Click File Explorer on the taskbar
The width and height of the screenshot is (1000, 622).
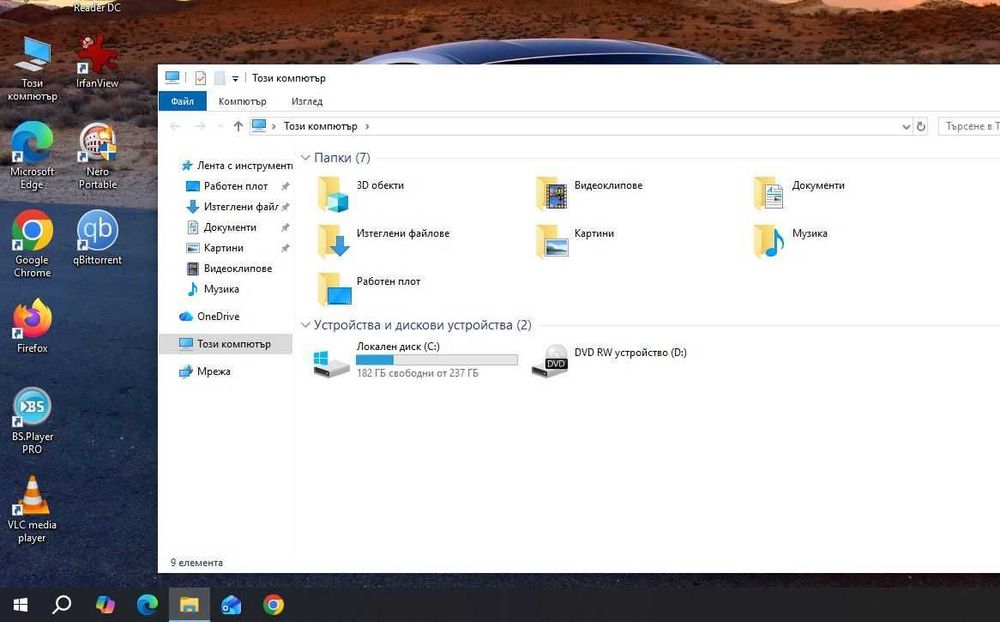[189, 604]
